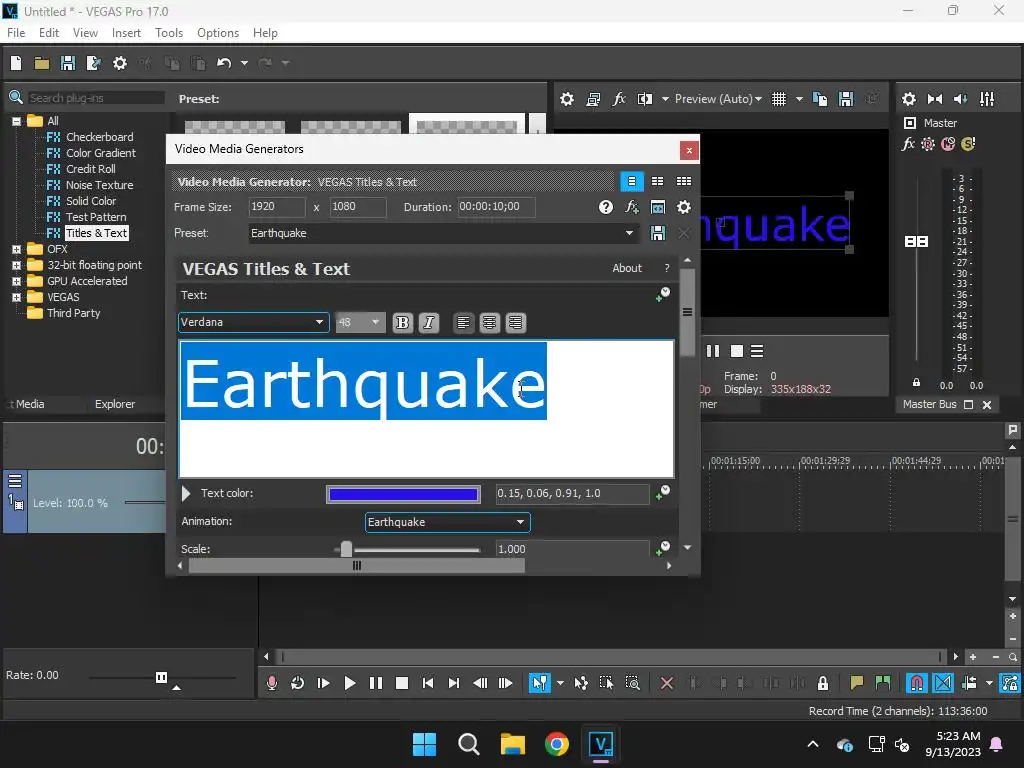Open project properties gear icon
Viewport: 1024px width, 768px height.
point(120,63)
